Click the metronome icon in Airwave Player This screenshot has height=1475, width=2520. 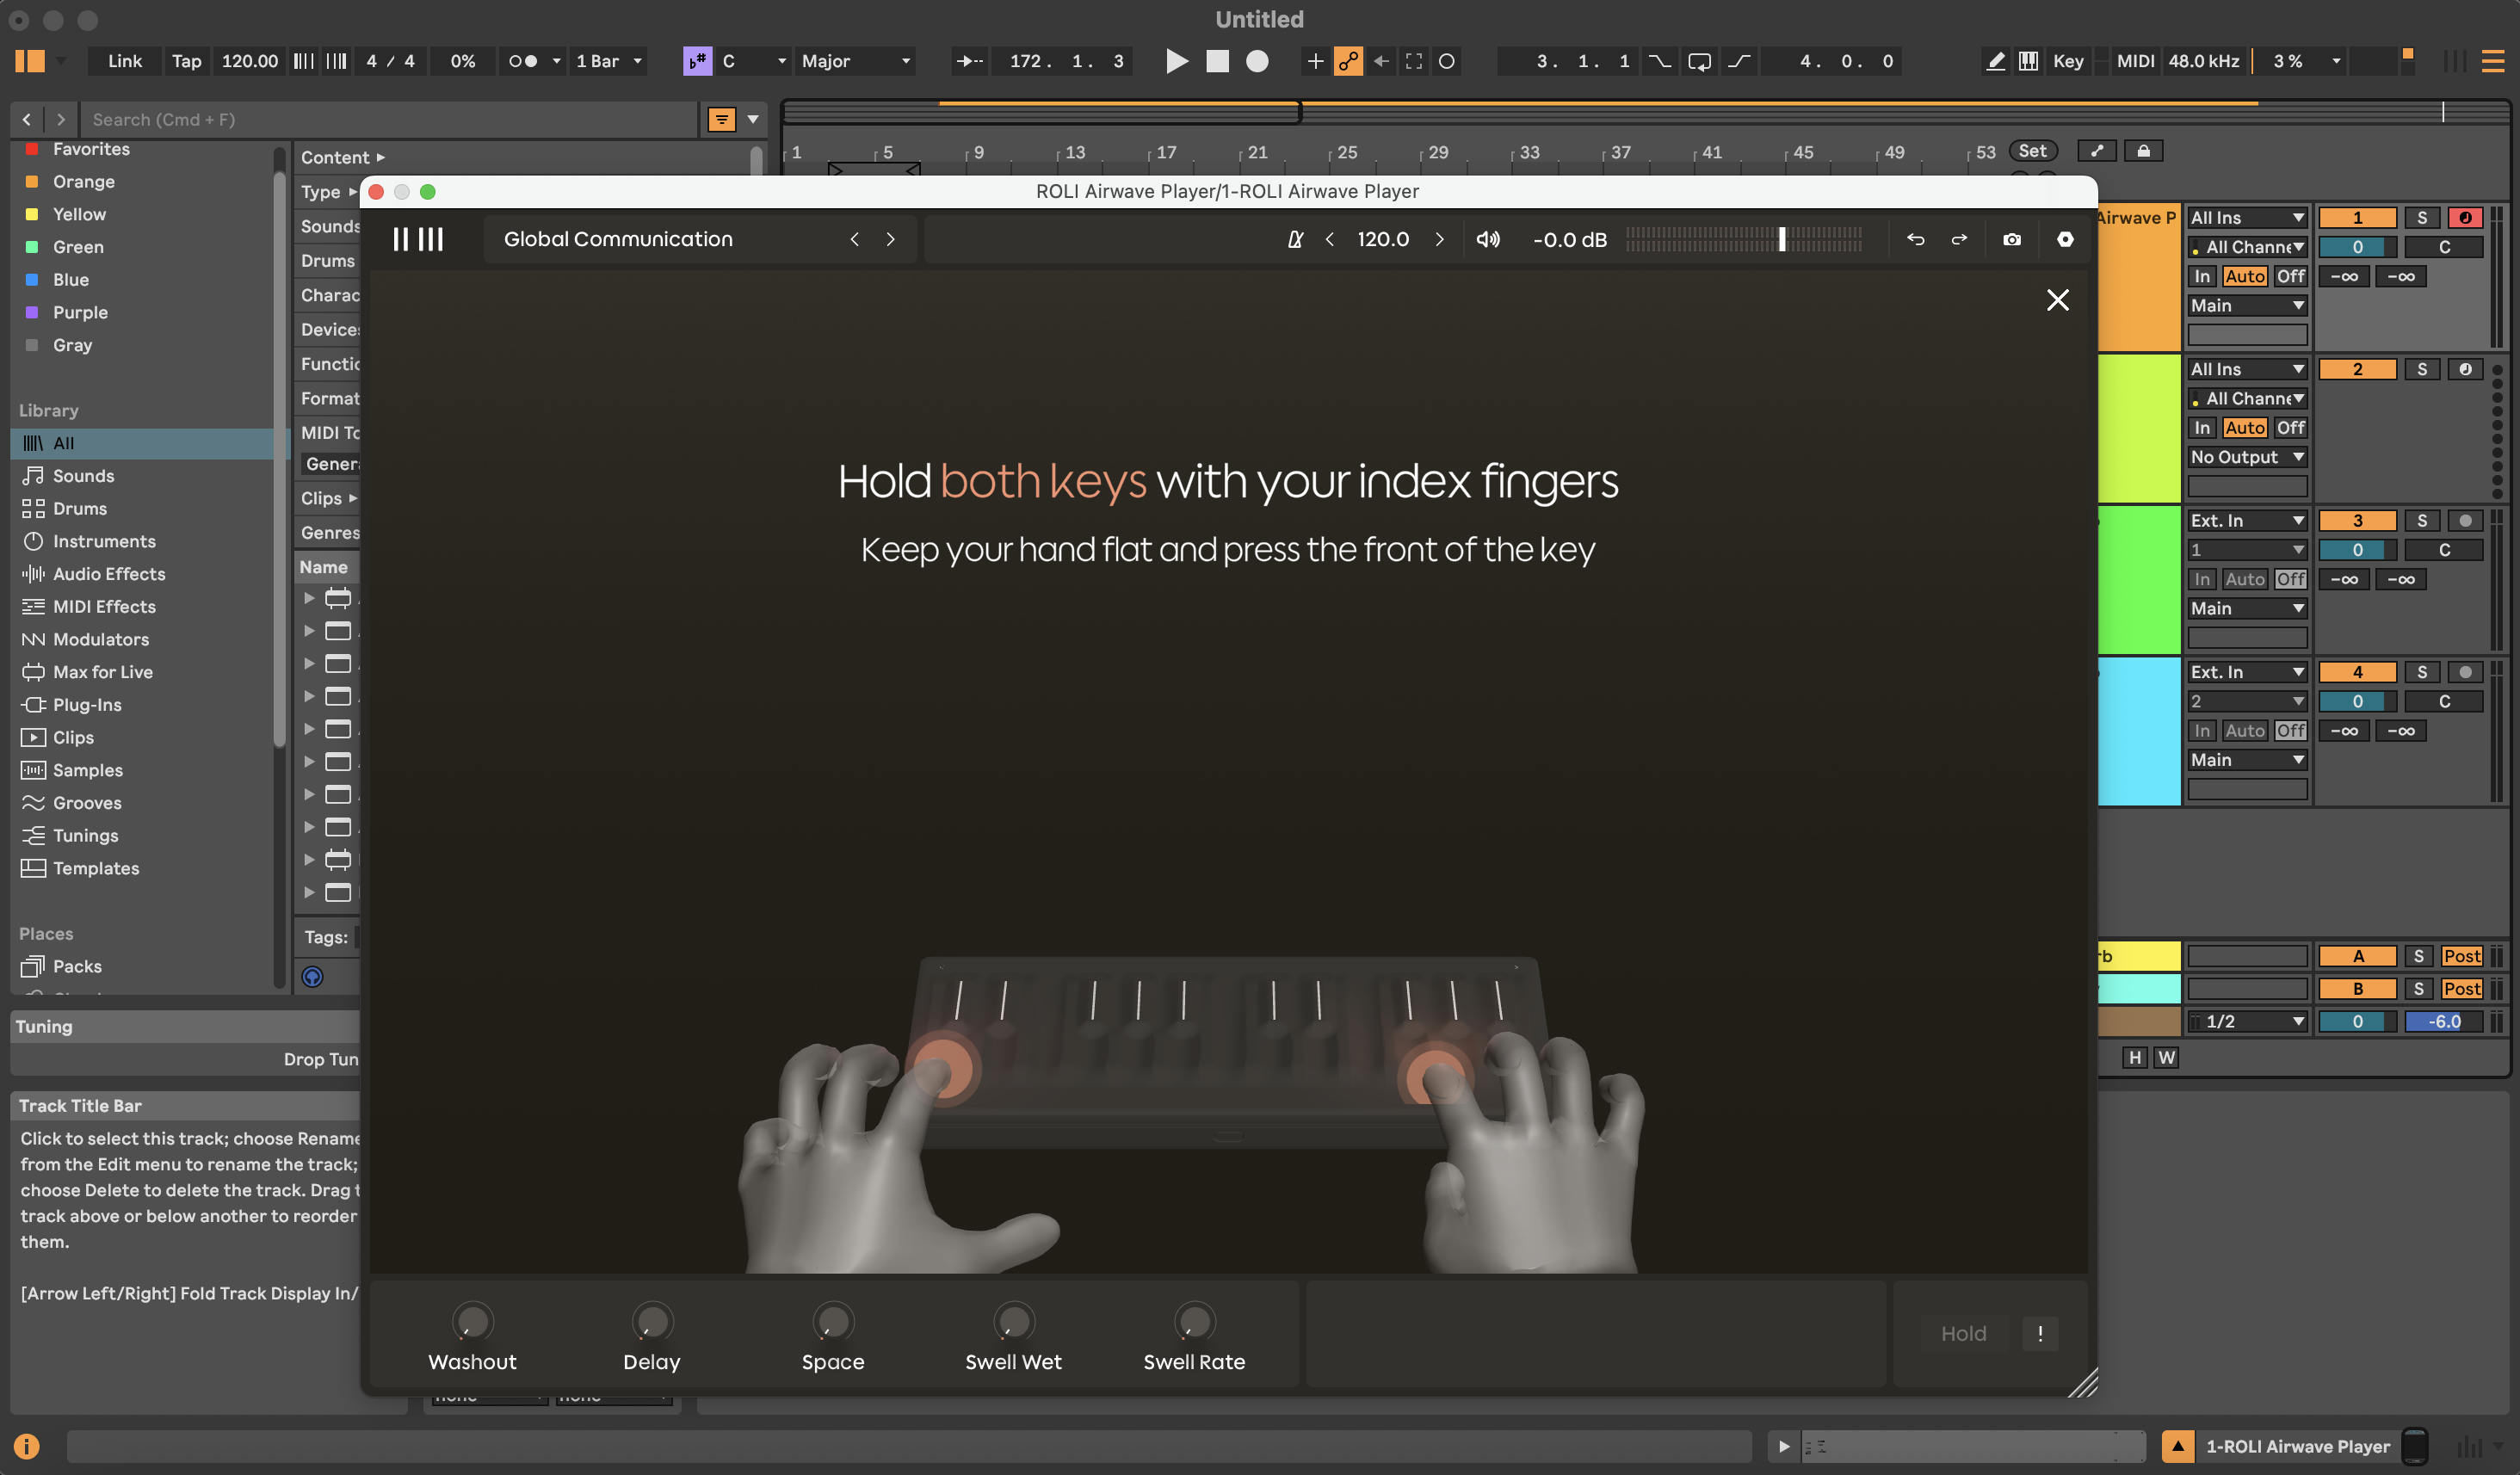click(1295, 239)
